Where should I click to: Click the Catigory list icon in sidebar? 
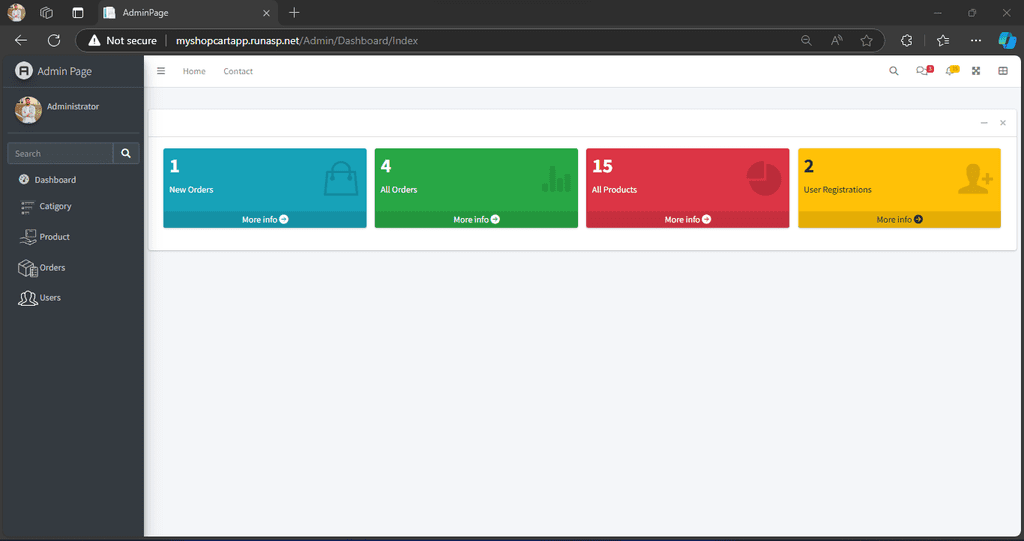[27, 208]
